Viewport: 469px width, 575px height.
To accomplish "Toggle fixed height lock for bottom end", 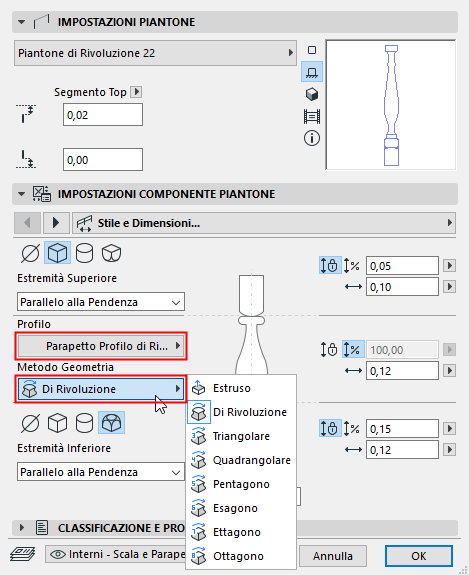I will [329, 428].
